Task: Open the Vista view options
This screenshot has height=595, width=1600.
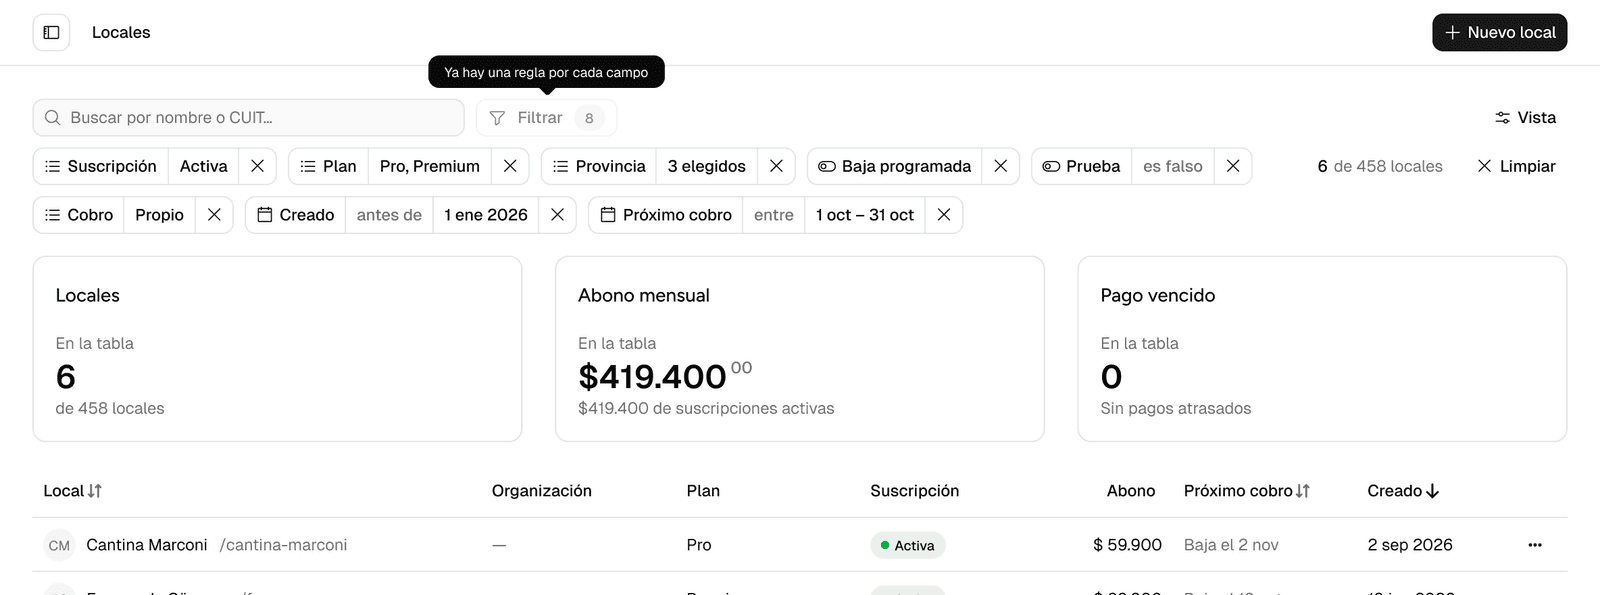Action: tap(1525, 118)
